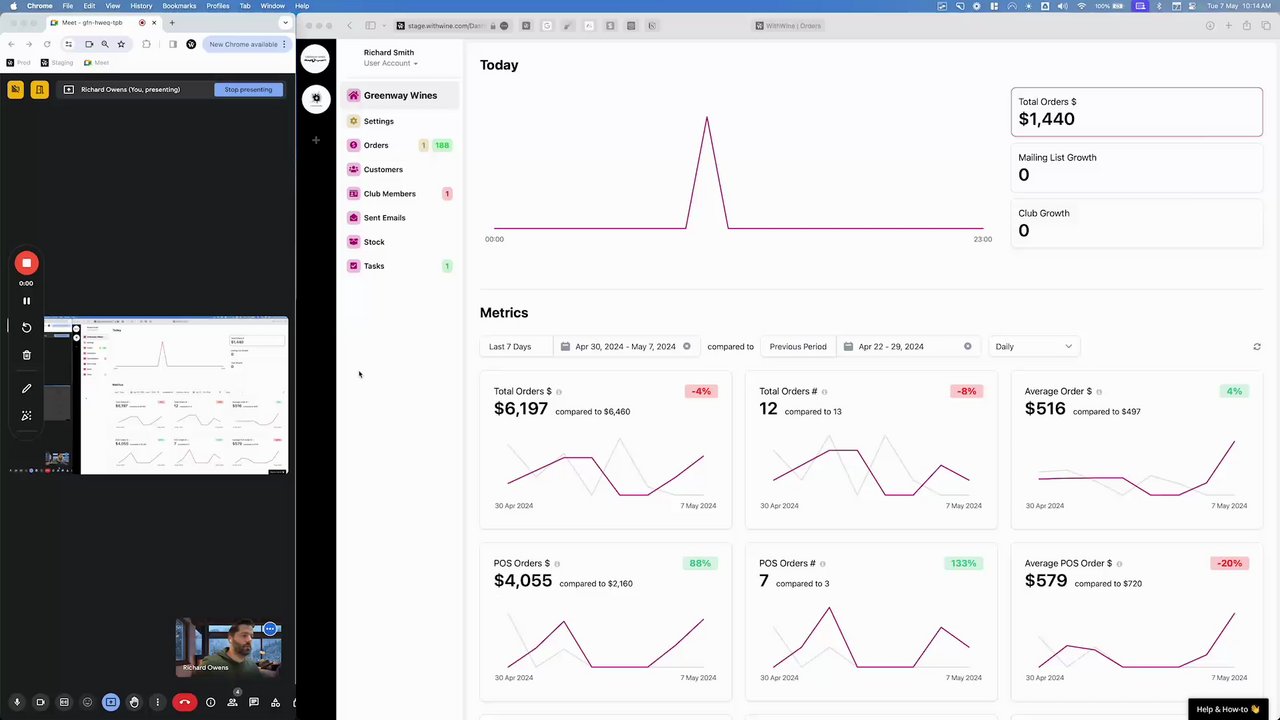Clear the Apr 30 - May 7 date range

click(x=687, y=346)
